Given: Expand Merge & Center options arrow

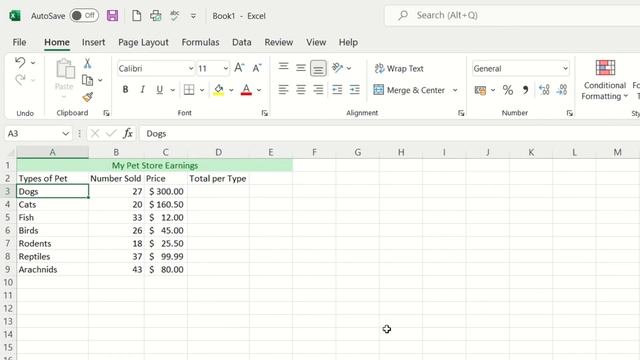Looking at the screenshot, I should click(455, 90).
